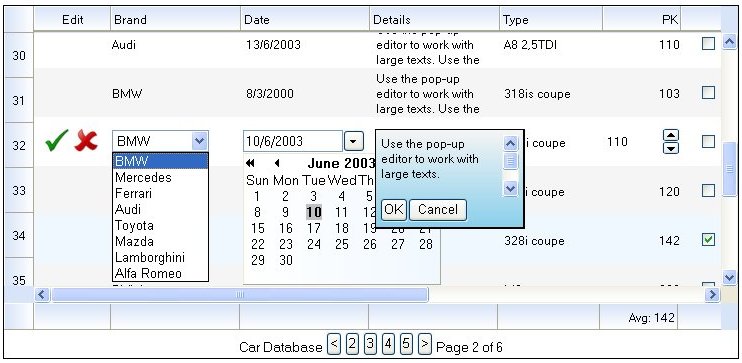Image resolution: width=742 pixels, height=363 pixels.
Task: Decrement PK value with down spinner
Action: (671, 148)
